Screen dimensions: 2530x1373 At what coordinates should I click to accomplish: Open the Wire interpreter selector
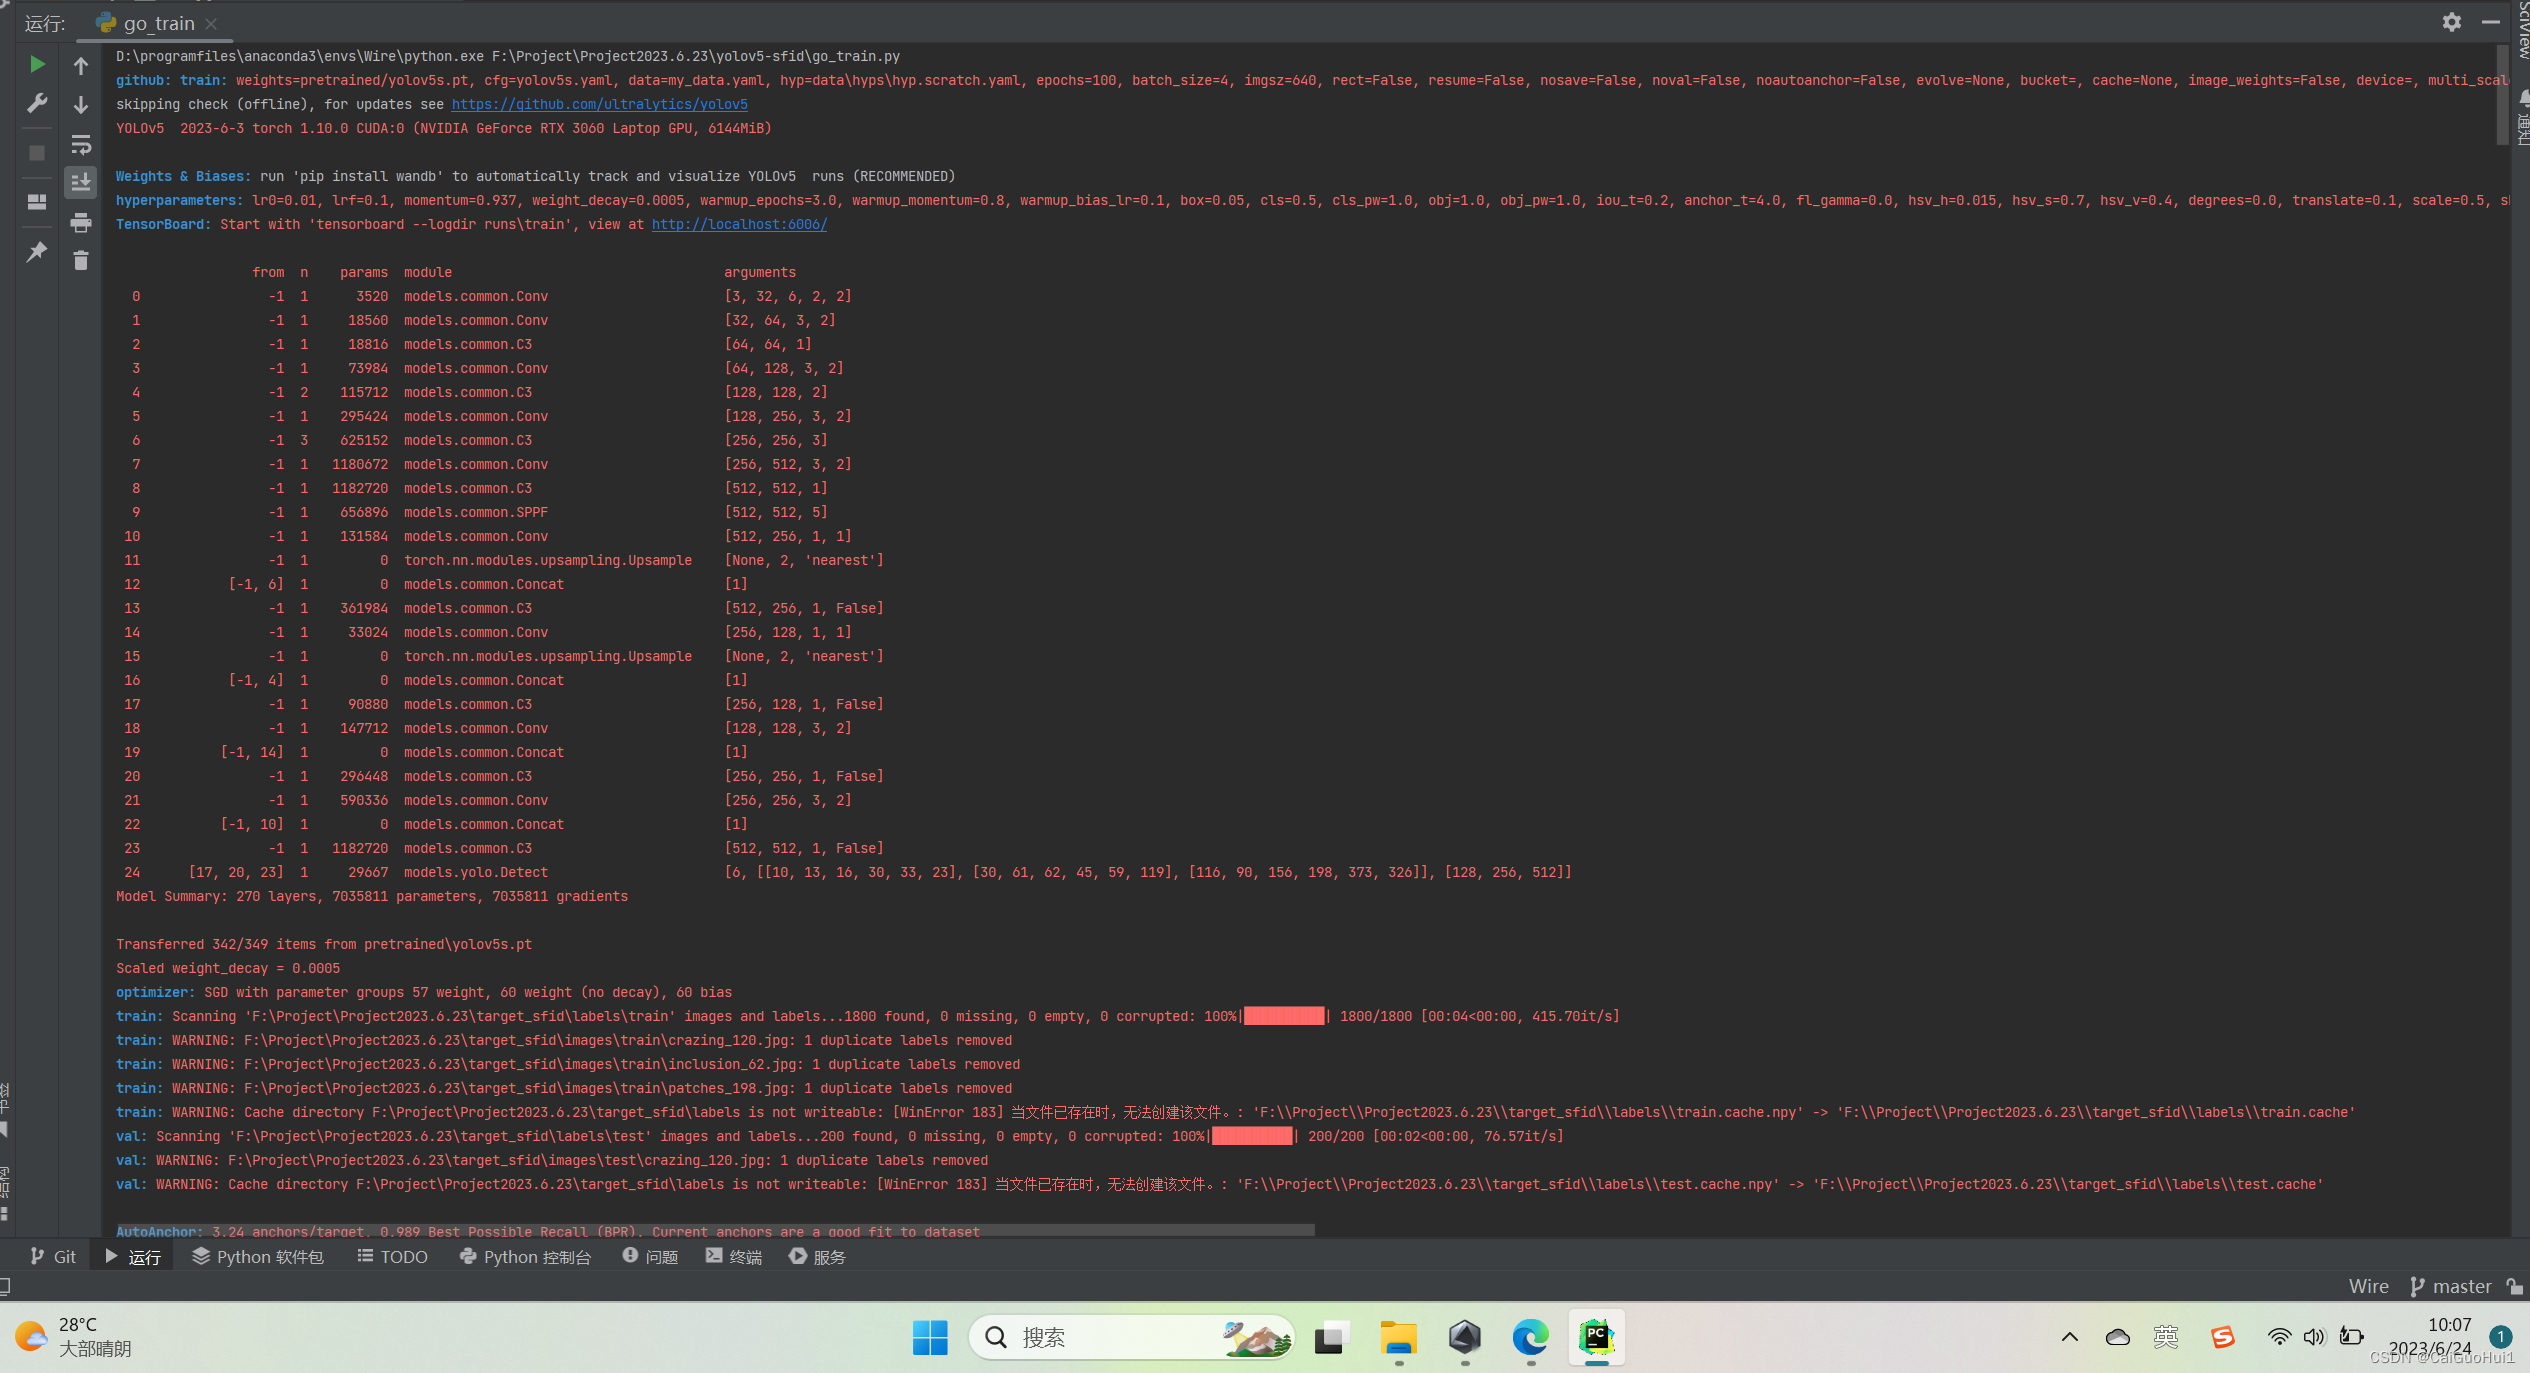[x=2367, y=1286]
